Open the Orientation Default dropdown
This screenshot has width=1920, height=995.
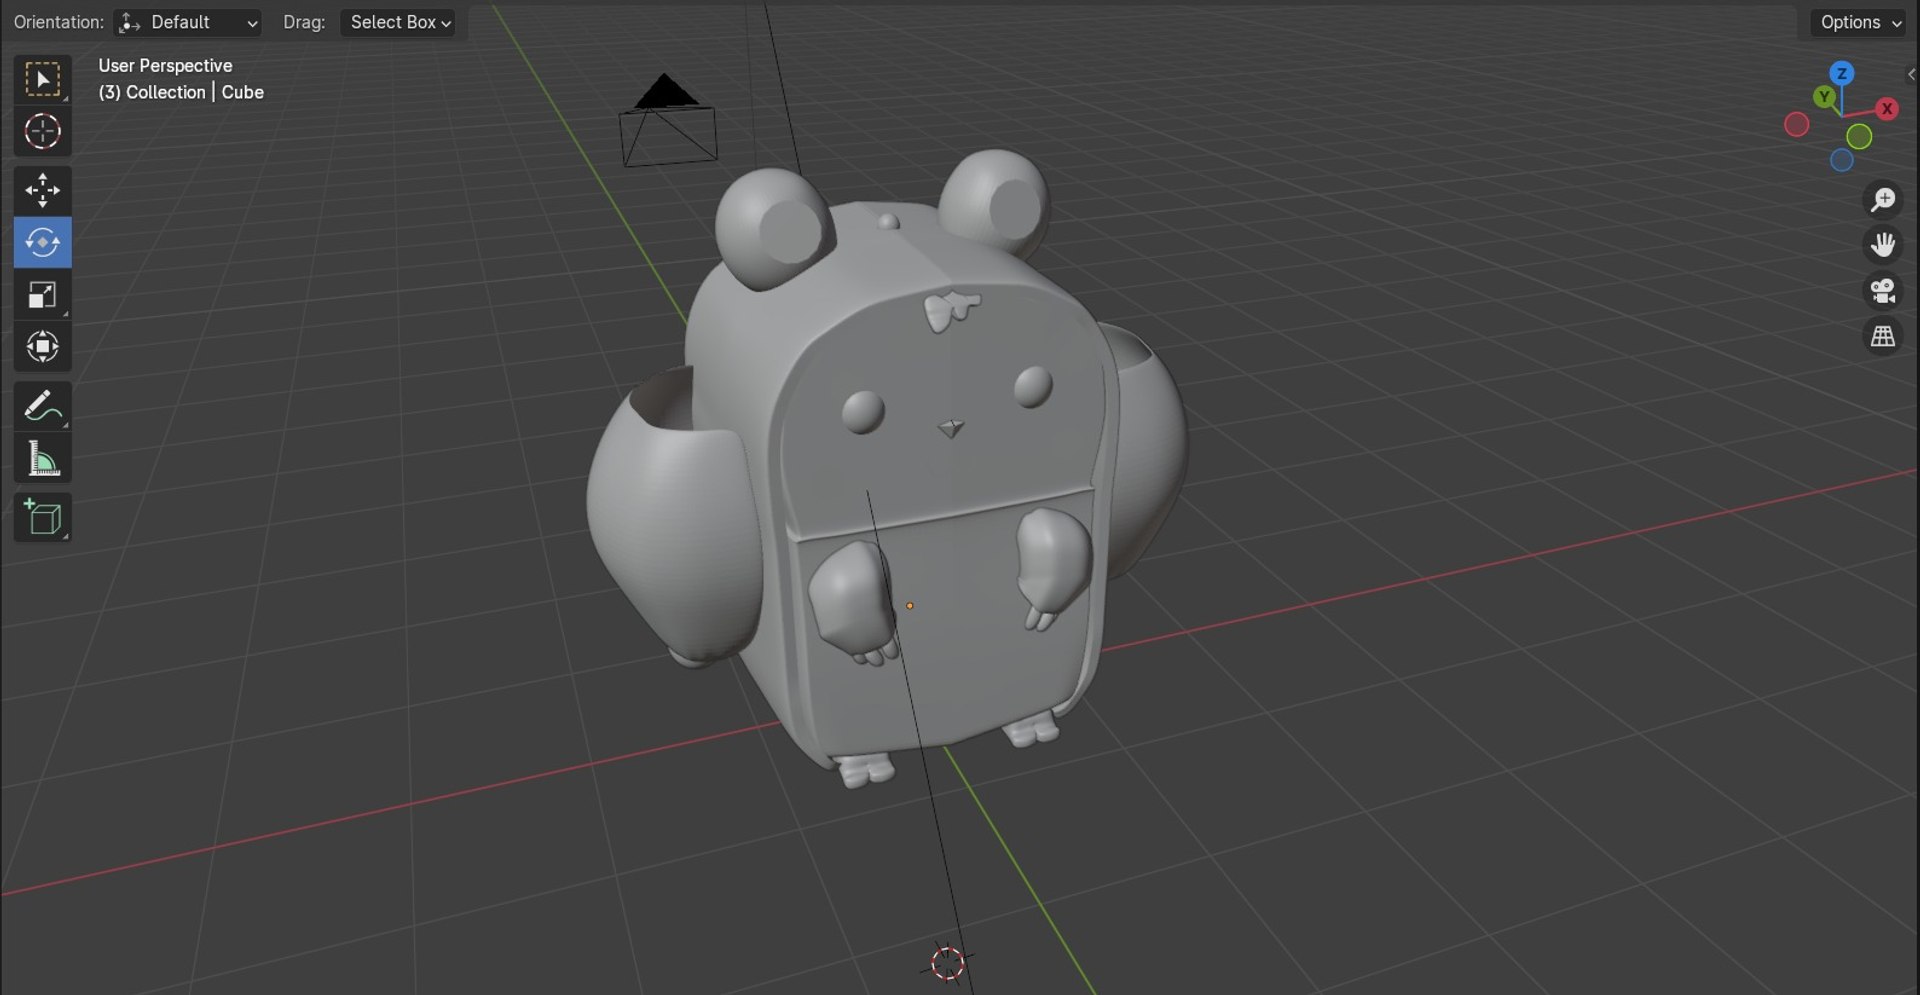187,22
